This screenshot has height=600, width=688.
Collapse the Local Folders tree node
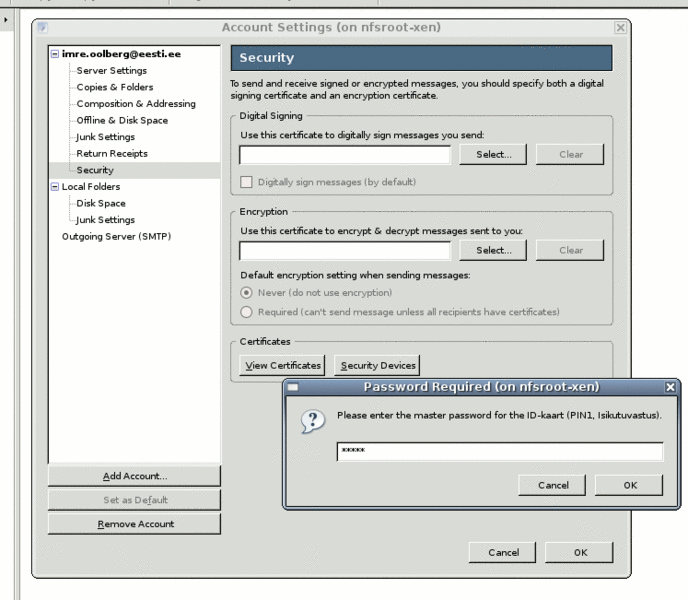coord(54,187)
